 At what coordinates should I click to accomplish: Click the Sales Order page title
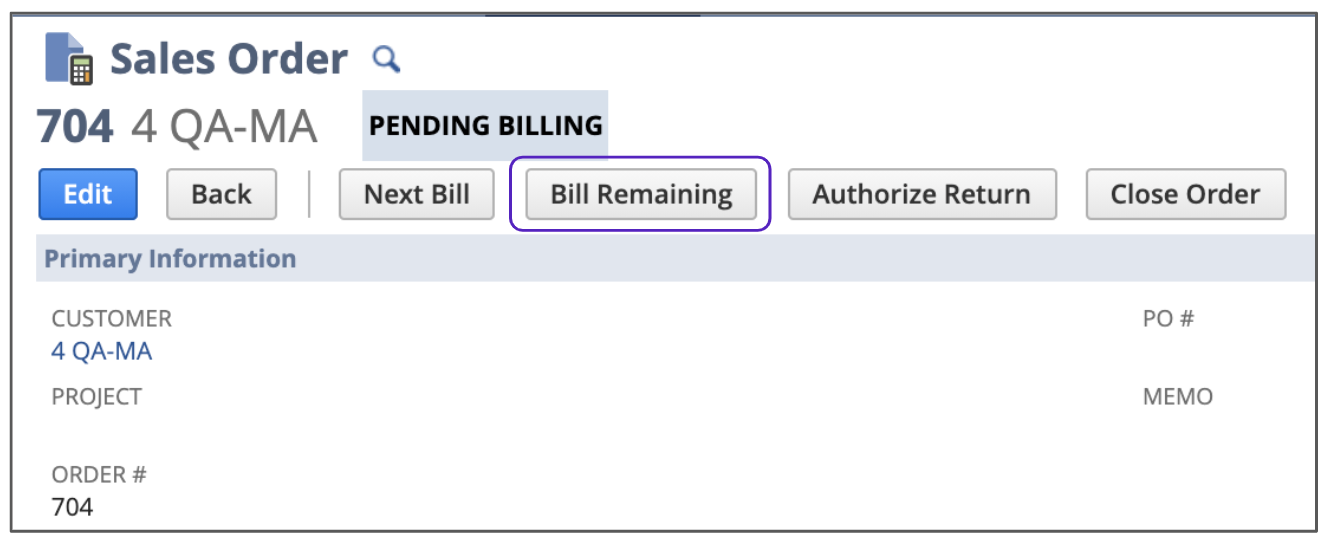click(x=229, y=59)
